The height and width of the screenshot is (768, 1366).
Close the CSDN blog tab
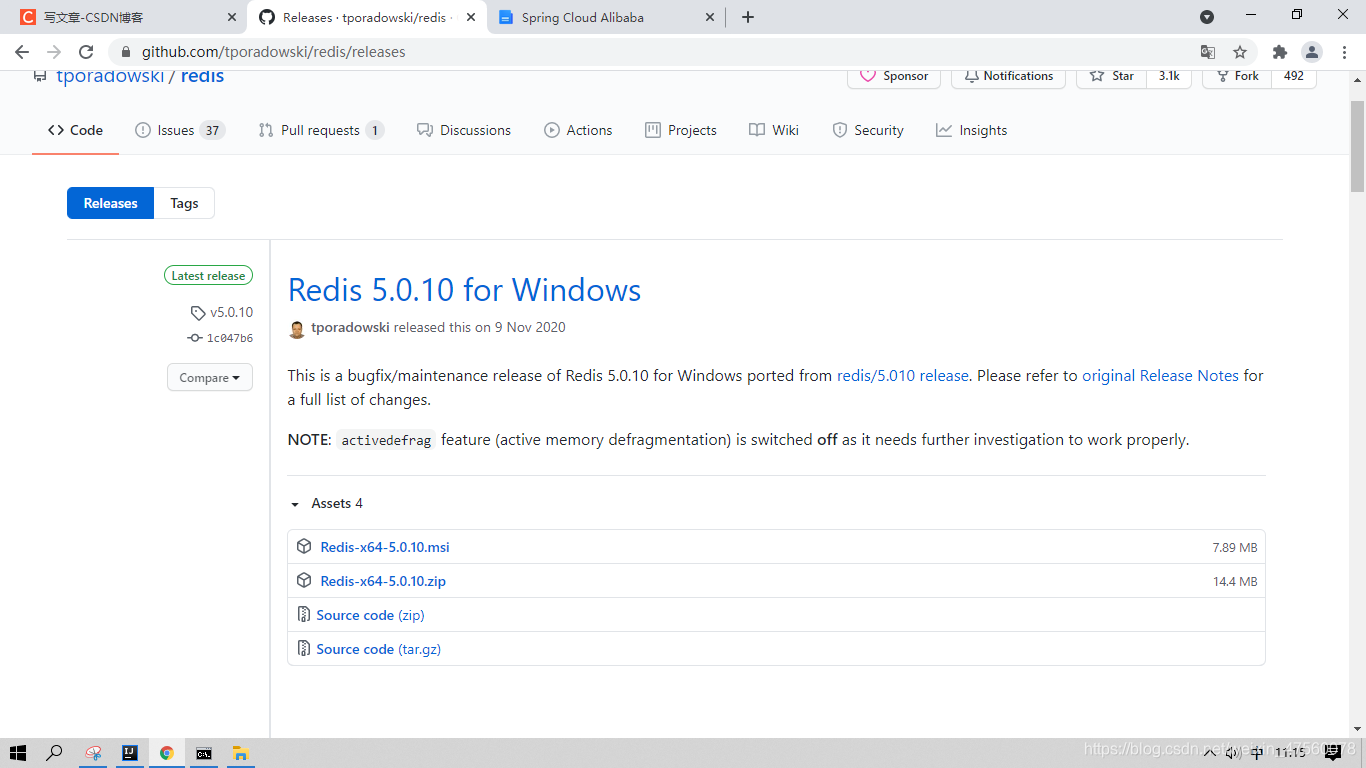(232, 17)
